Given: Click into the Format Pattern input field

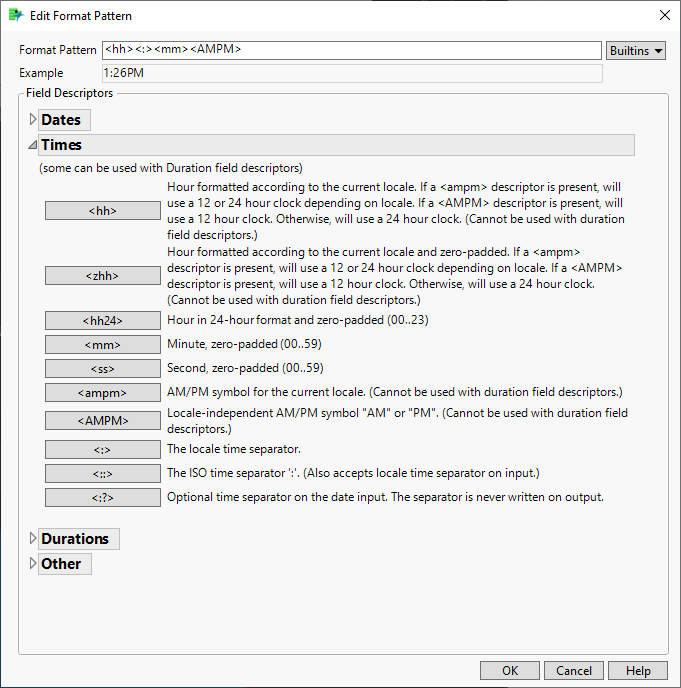Looking at the screenshot, I should tap(351, 50).
